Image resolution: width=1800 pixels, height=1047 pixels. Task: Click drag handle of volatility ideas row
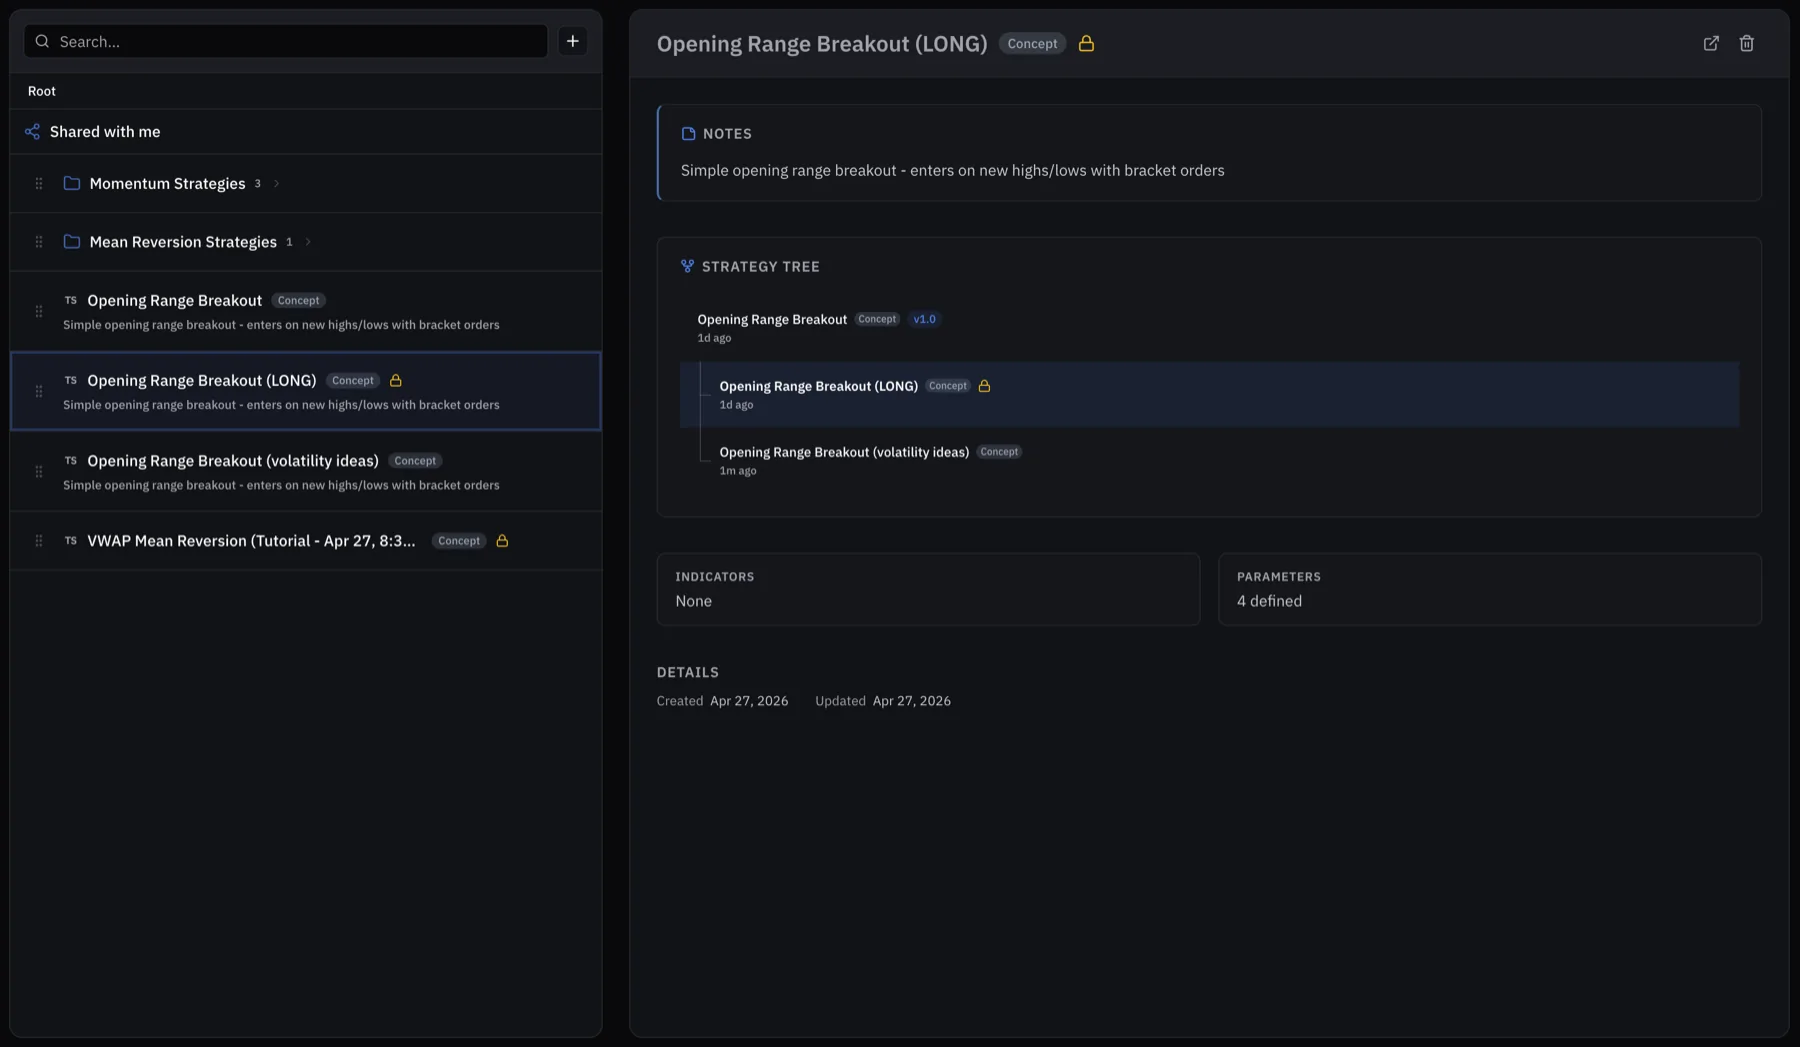[x=39, y=471]
